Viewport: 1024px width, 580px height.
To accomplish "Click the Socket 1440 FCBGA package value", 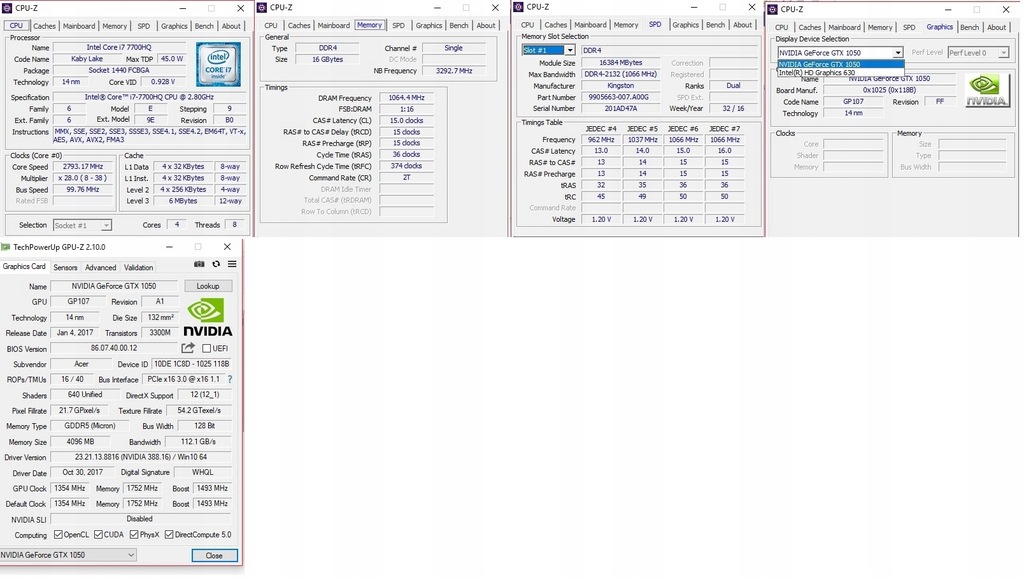I will tap(119, 70).
